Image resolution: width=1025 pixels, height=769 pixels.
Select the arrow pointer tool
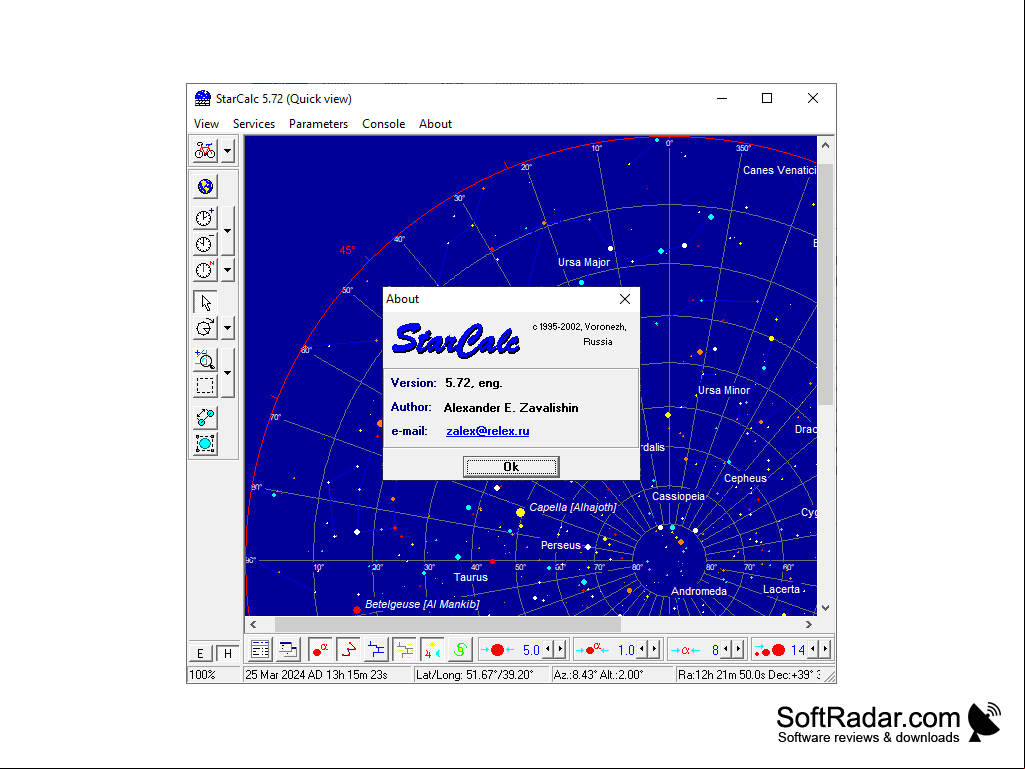point(205,302)
